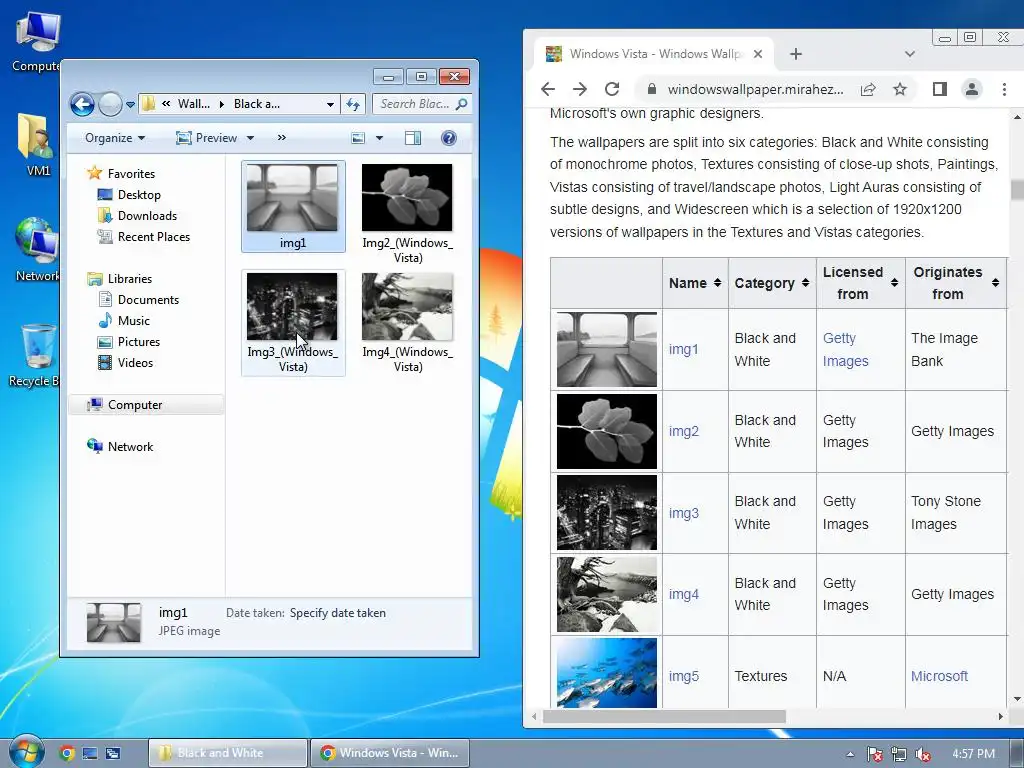The height and width of the screenshot is (768, 1024).
Task: Expand the Explorer address bar dropdown
Action: pyautogui.click(x=330, y=104)
